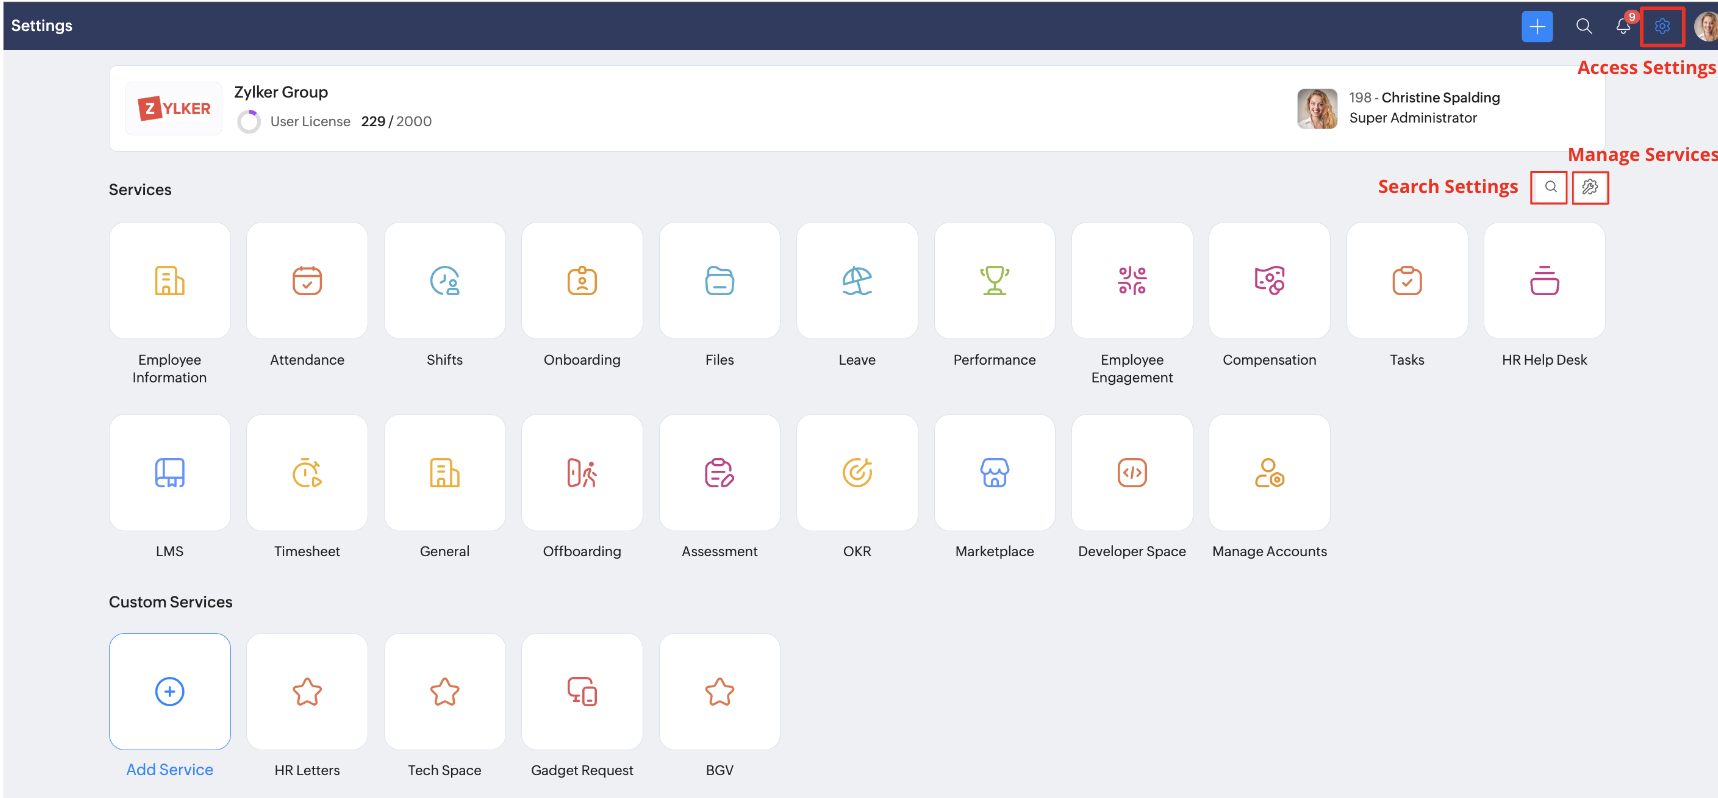
Task: Open the Offboarding service tile
Action: [582, 473]
